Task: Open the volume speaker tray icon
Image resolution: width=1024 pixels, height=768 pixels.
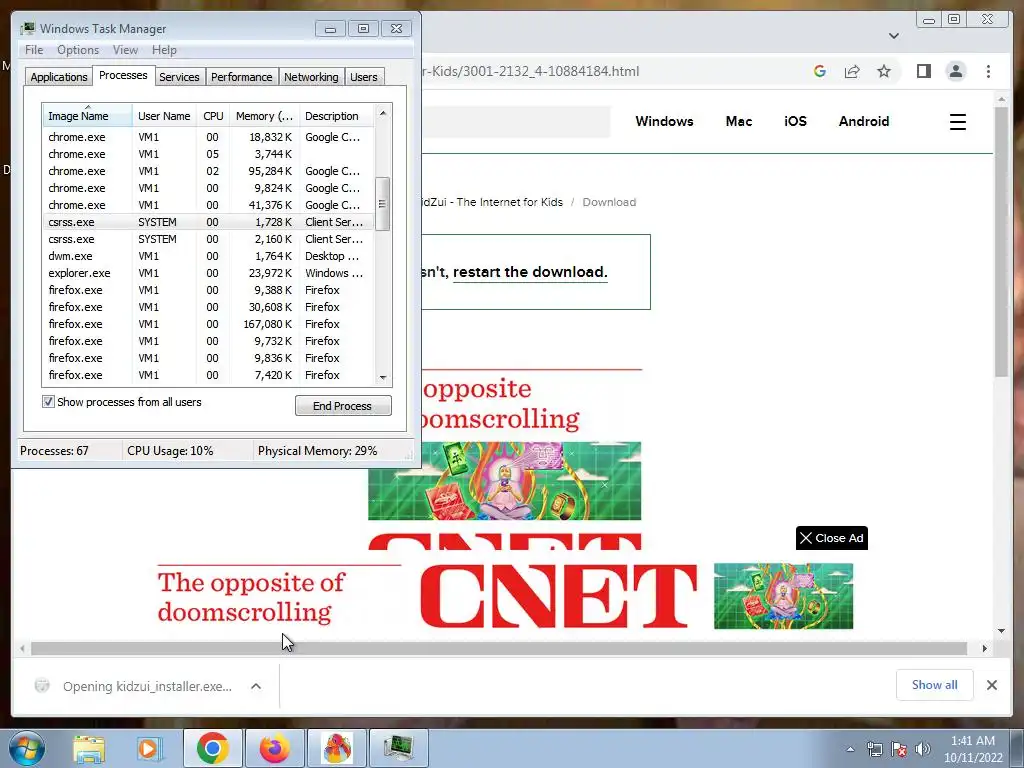Action: pyautogui.click(x=923, y=749)
